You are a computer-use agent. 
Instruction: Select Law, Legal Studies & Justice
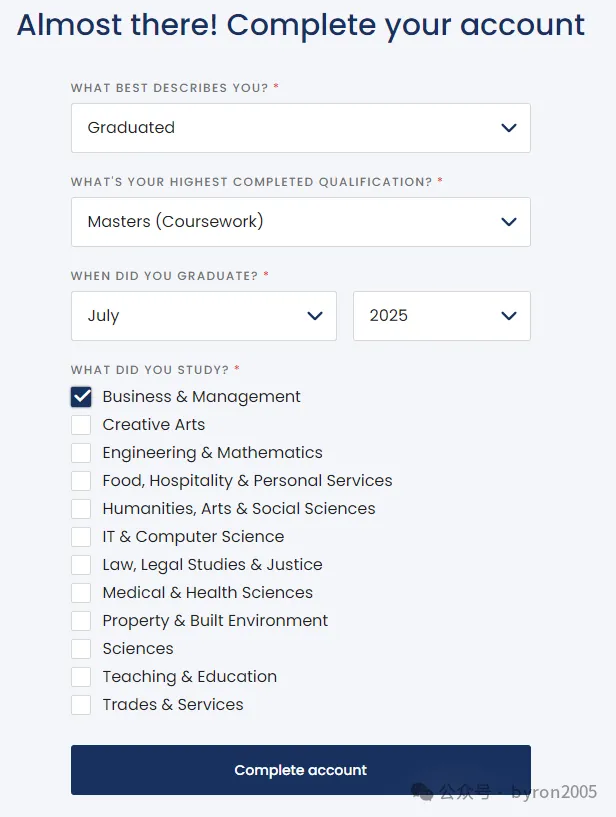(x=81, y=565)
